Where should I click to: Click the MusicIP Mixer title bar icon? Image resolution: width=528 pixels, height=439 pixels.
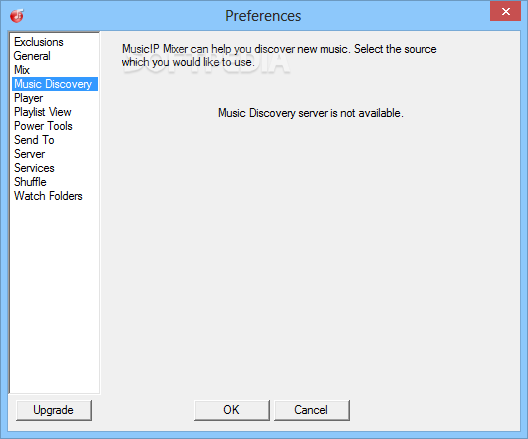[x=17, y=16]
